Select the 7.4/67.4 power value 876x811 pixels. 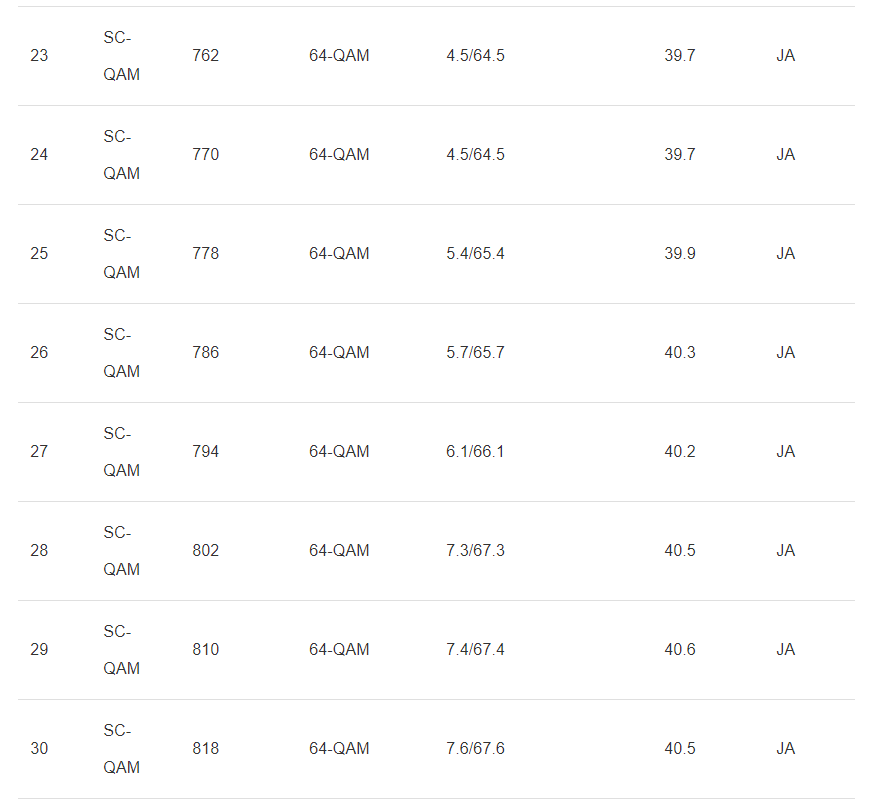475,650
